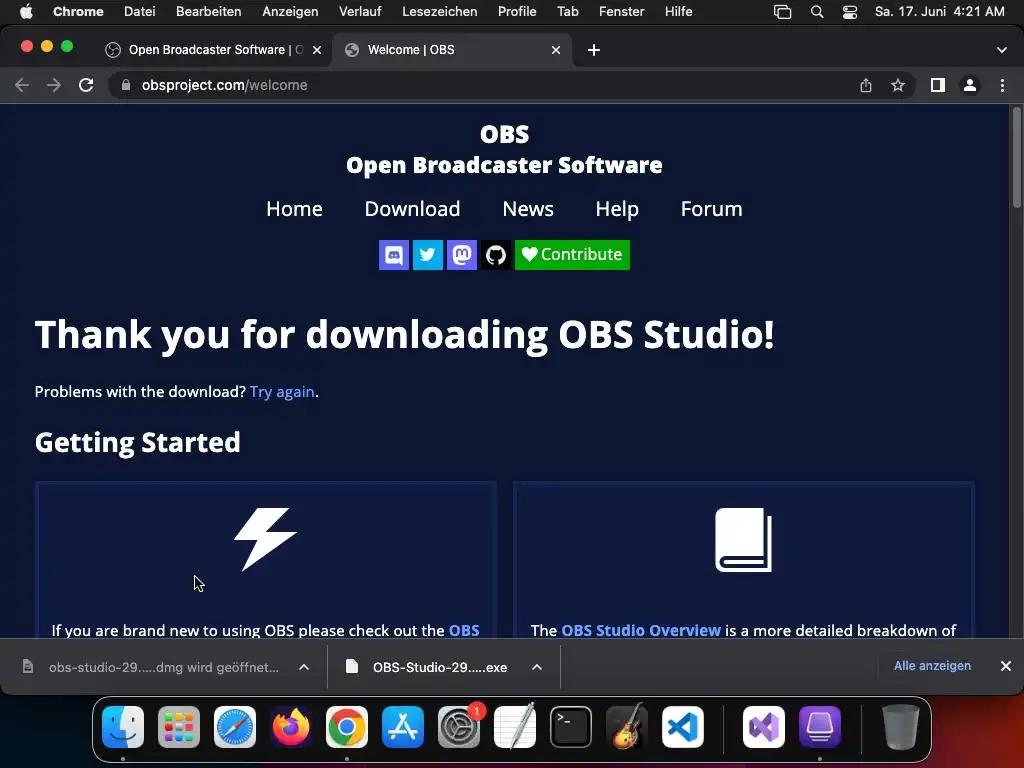Open the OBS Mastodon icon link
This screenshot has width=1024, height=768.
coord(462,255)
